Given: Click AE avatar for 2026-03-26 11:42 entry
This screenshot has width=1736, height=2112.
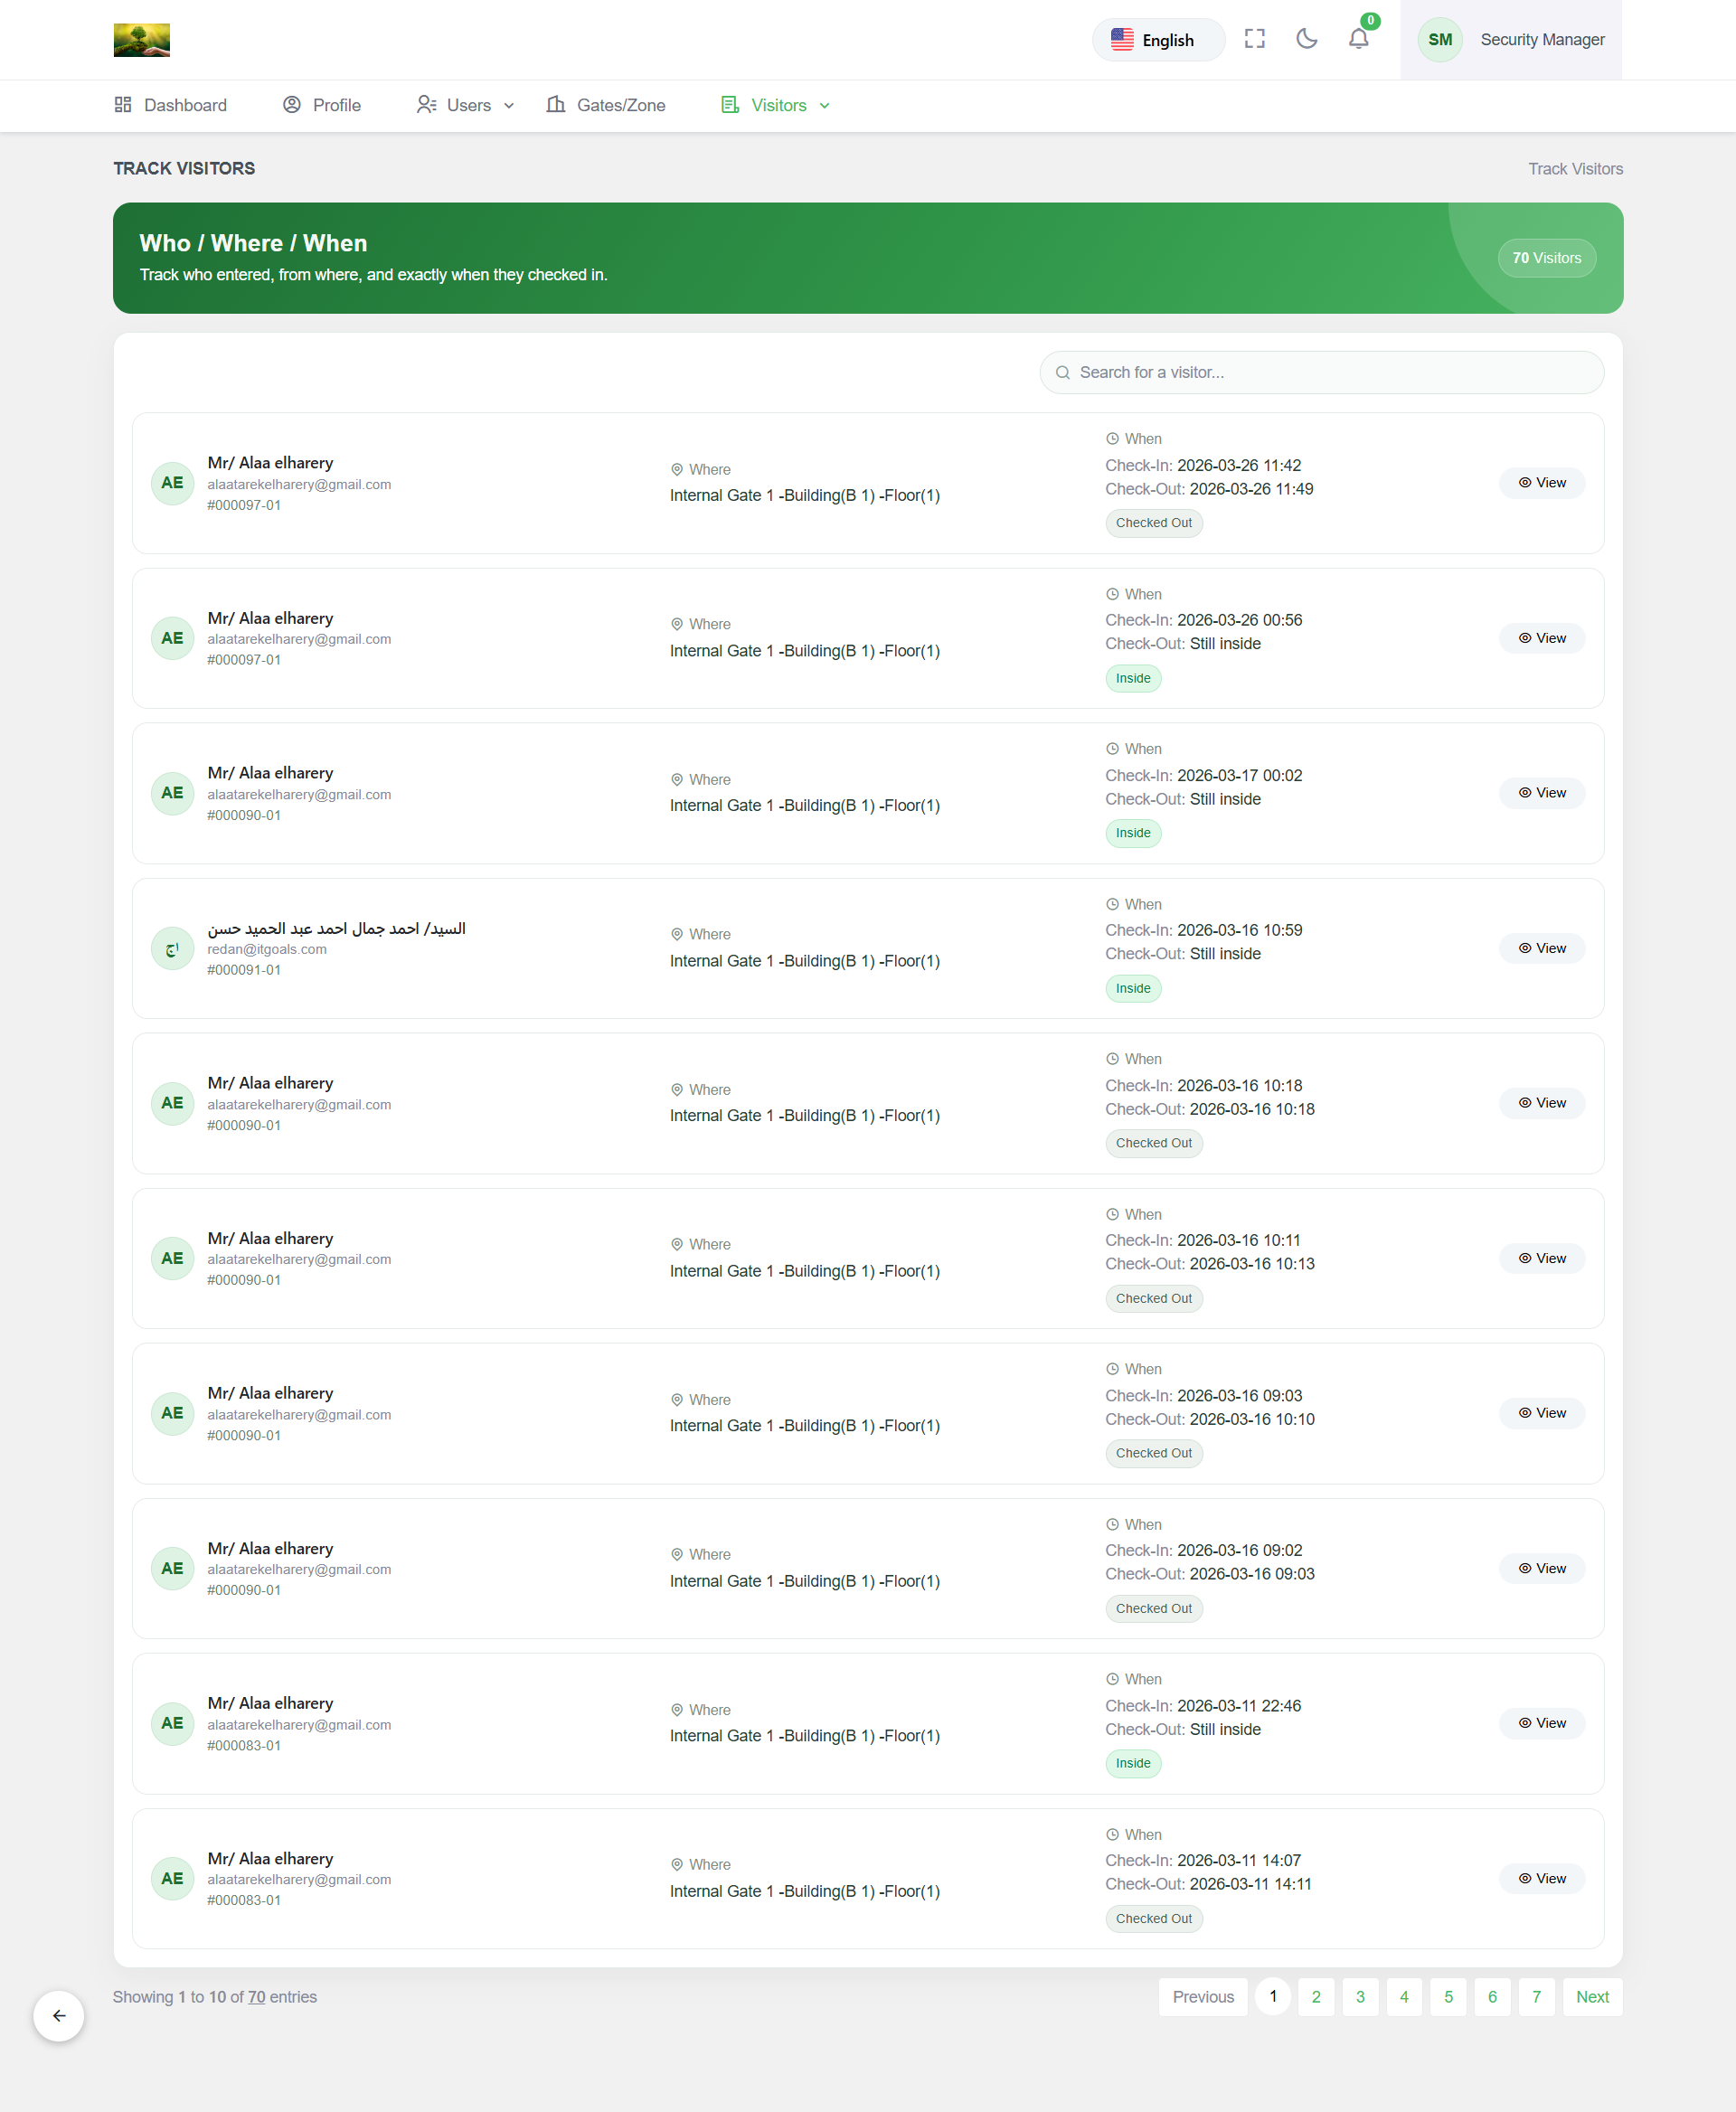Looking at the screenshot, I should tap(172, 483).
